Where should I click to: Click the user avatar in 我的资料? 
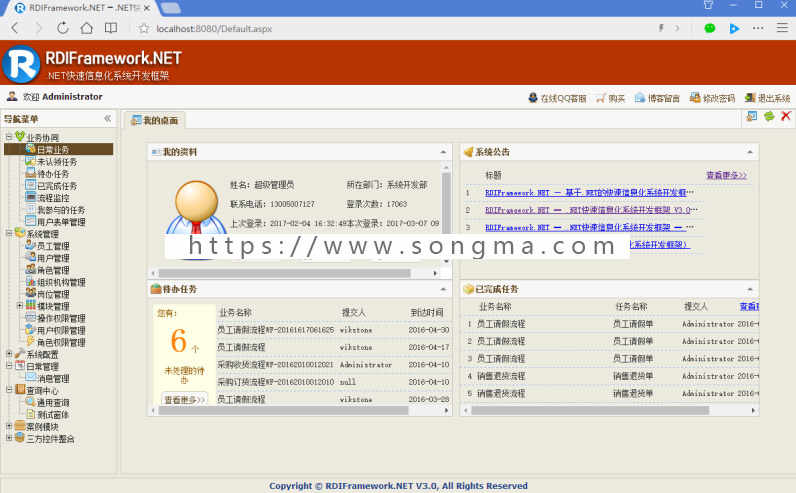click(196, 208)
